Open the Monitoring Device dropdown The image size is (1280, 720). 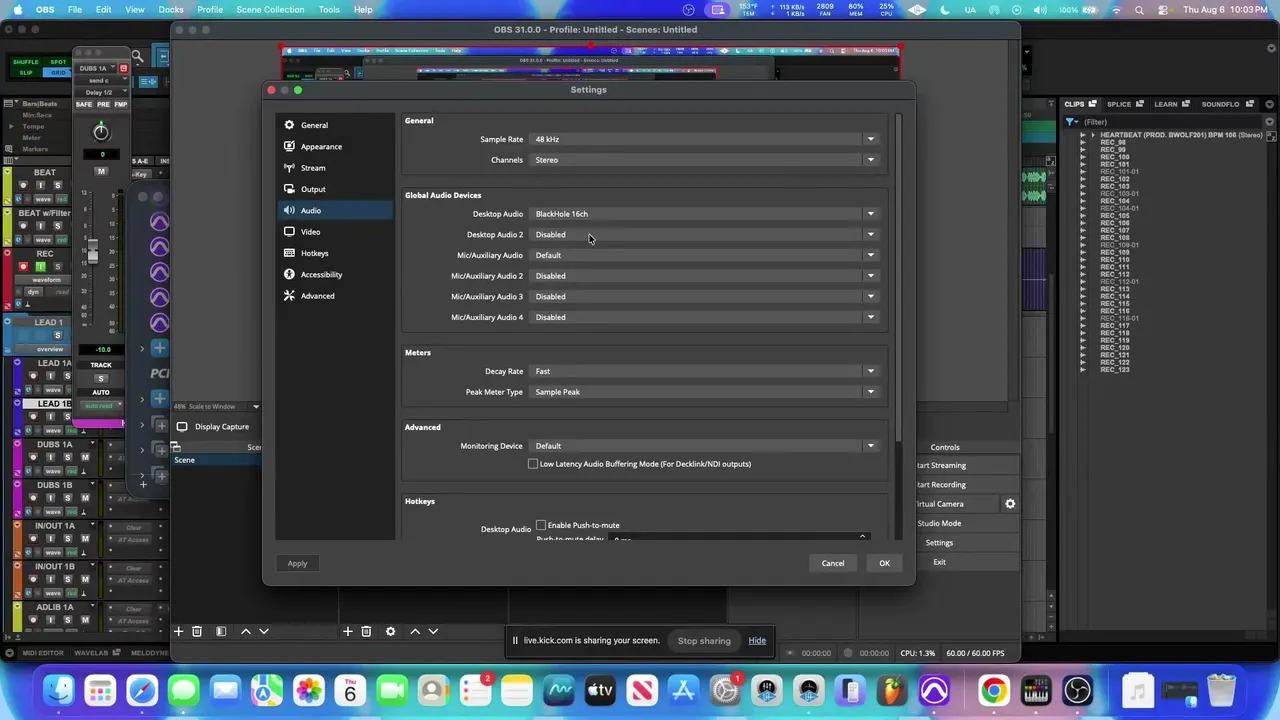pyautogui.click(x=705, y=446)
